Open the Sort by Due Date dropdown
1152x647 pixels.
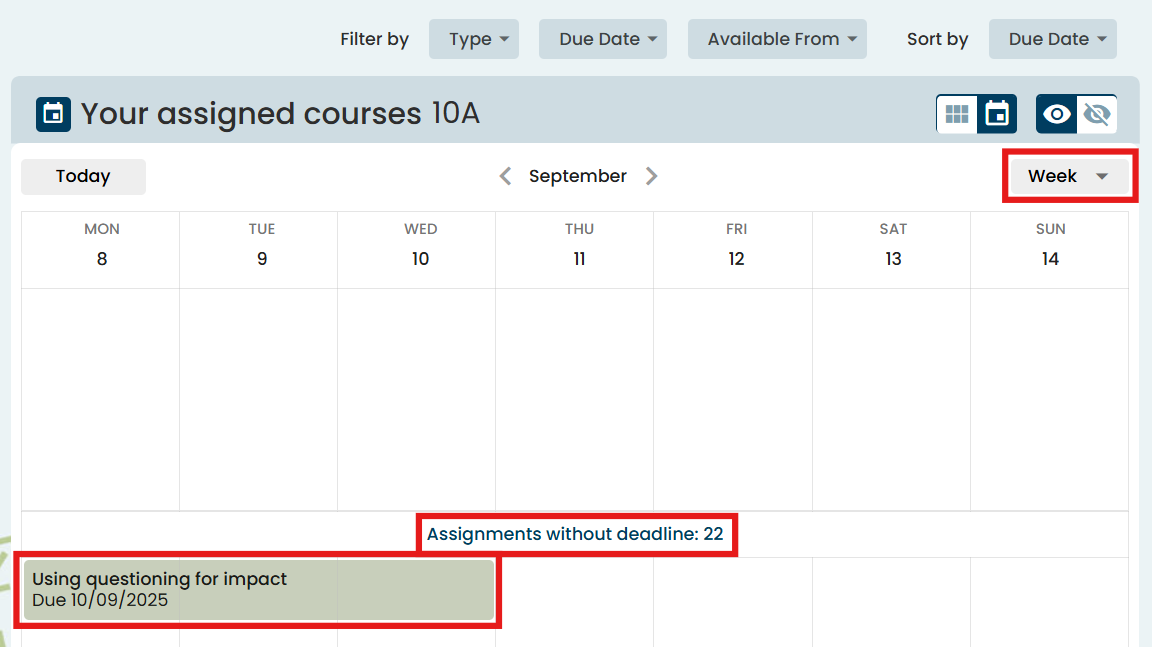click(1052, 39)
